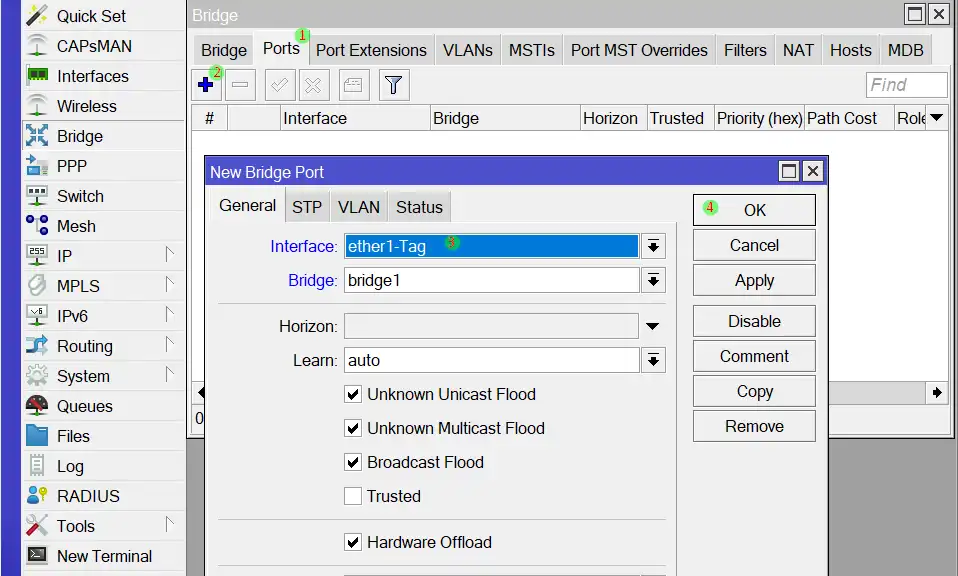The image size is (958, 576).
Task: Open Bridge in the sidebar
Action: (x=79, y=136)
